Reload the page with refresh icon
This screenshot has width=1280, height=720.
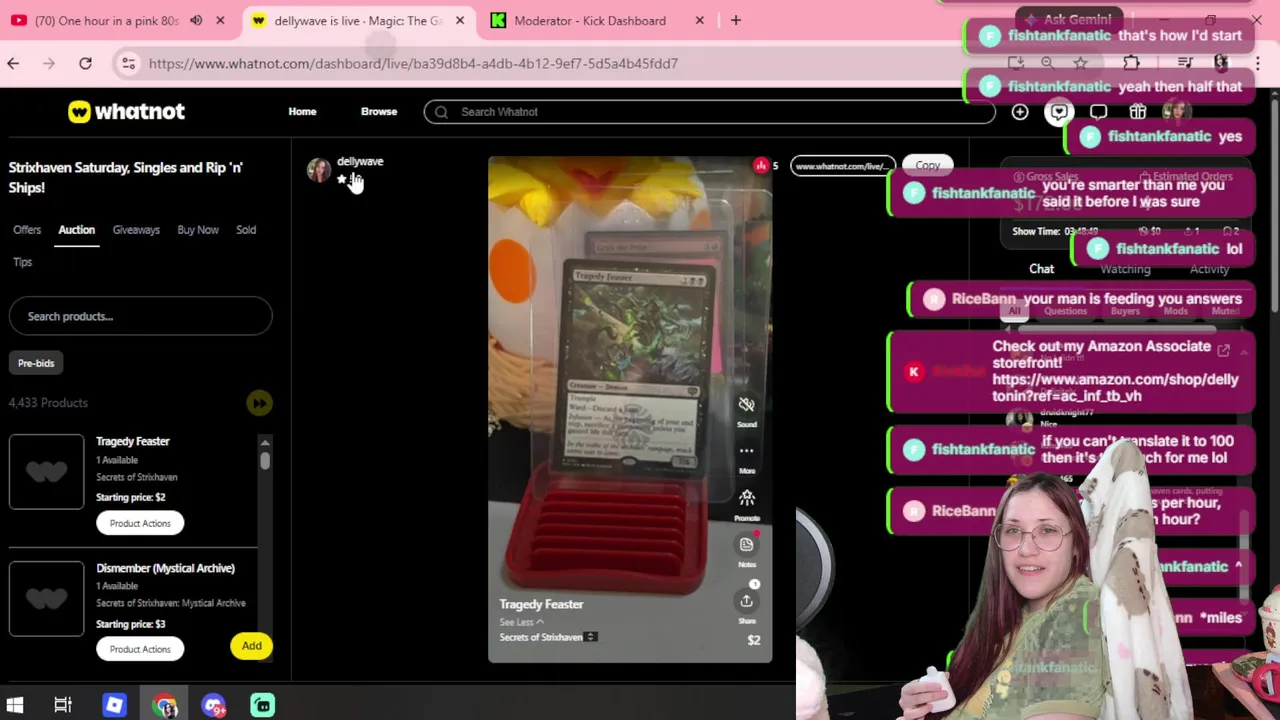tap(85, 63)
